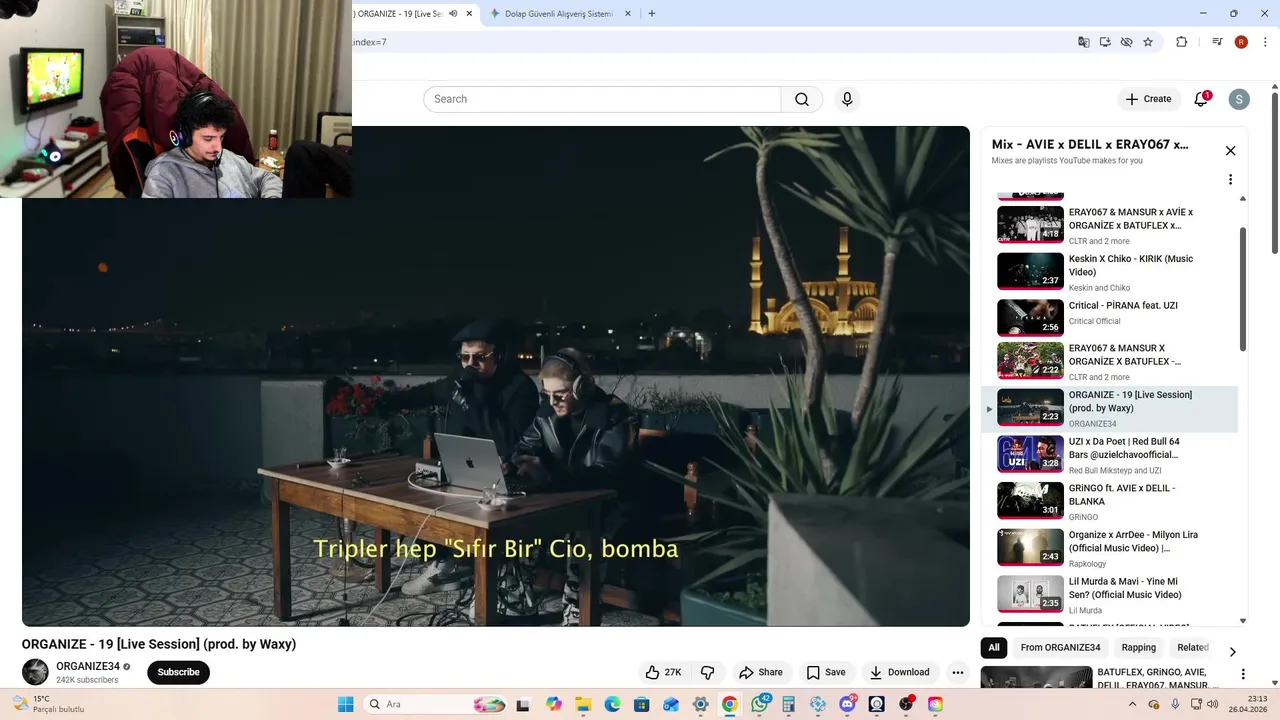The width and height of the screenshot is (1280, 720).
Task: Open Chrome's translate page icon
Action: (x=1083, y=42)
